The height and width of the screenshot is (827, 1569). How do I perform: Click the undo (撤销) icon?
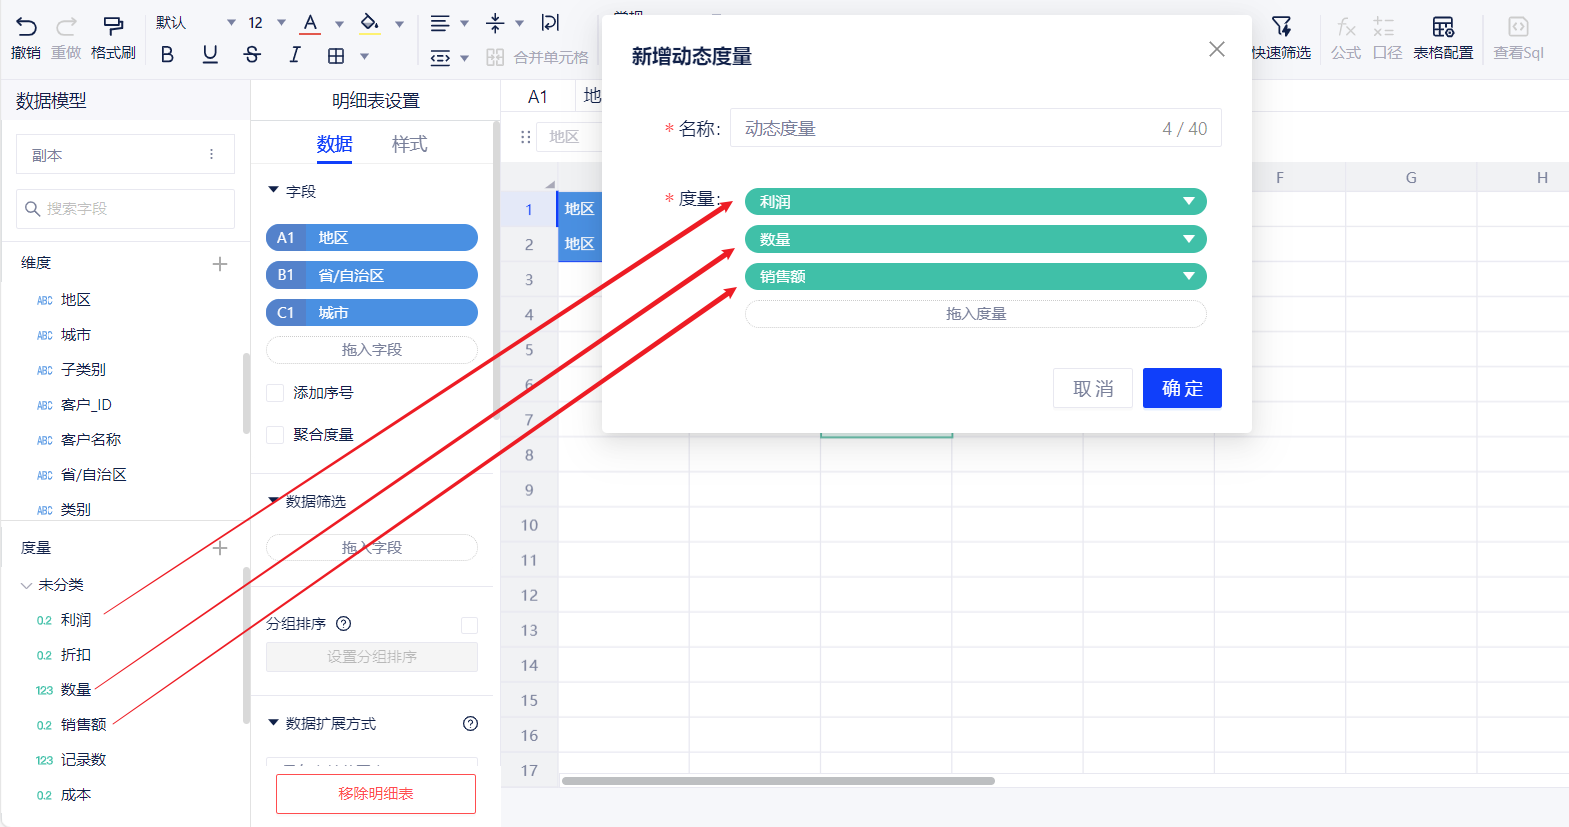[26, 27]
